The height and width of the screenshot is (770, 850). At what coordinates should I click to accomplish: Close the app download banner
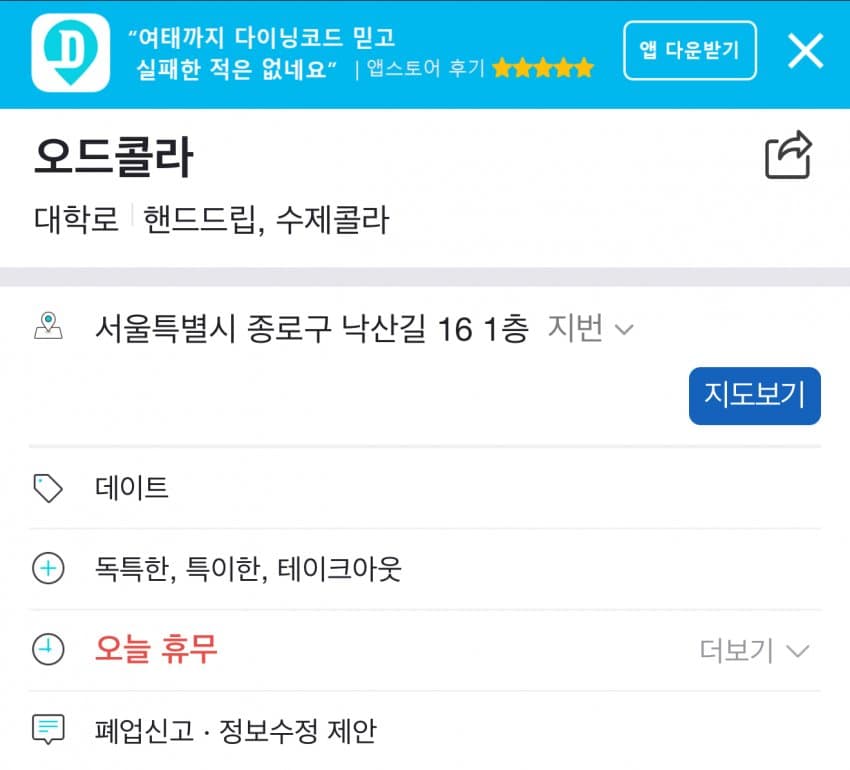tap(805, 50)
